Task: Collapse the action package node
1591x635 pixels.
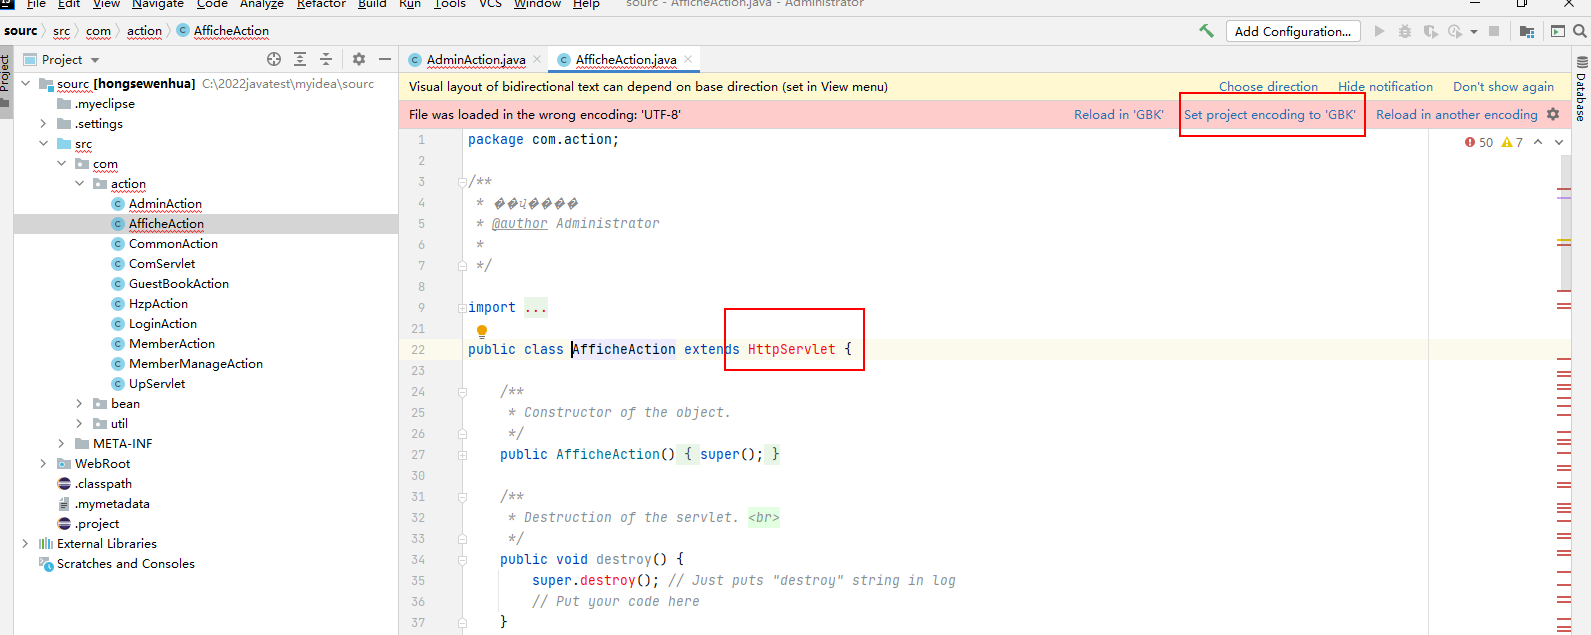Action: [79, 183]
